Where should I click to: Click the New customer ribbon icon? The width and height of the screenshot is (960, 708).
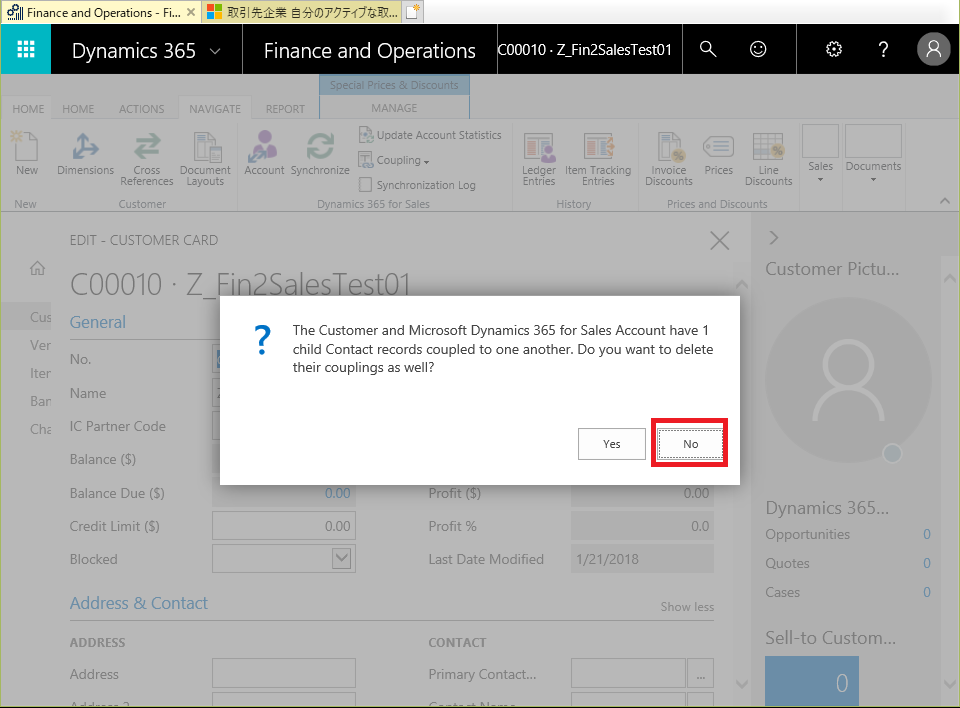[26, 153]
